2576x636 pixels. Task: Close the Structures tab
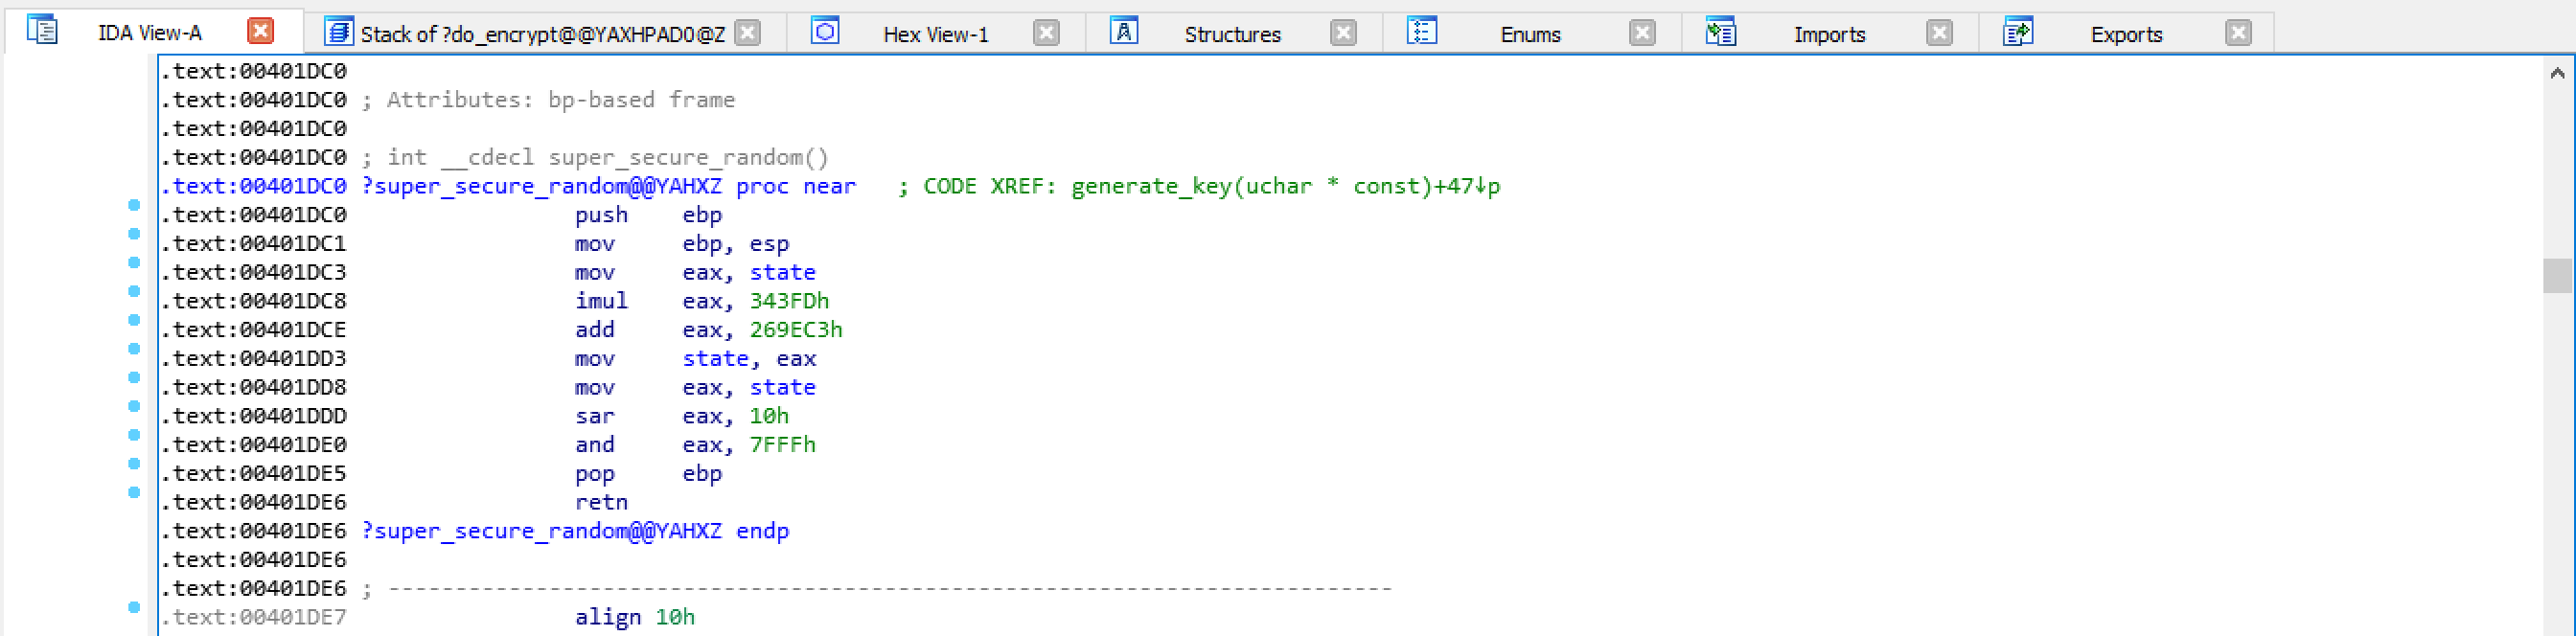(x=1344, y=33)
